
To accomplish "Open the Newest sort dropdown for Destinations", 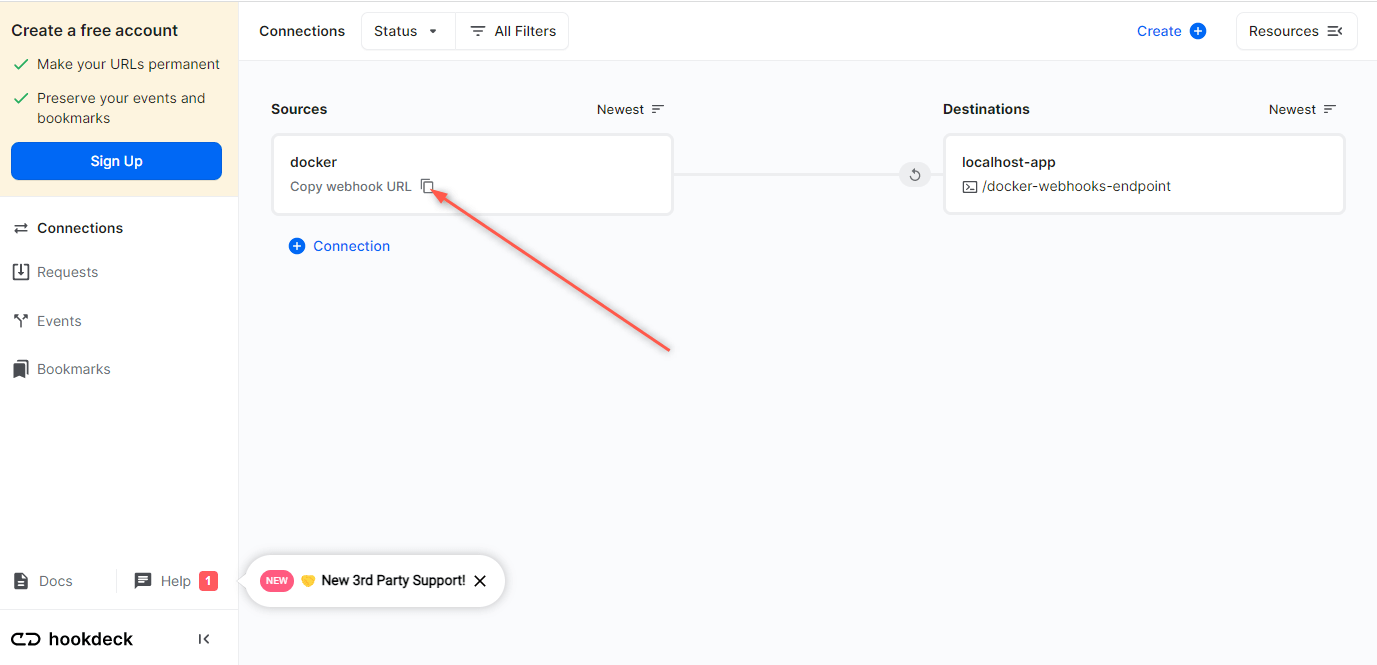I will [x=1302, y=109].
